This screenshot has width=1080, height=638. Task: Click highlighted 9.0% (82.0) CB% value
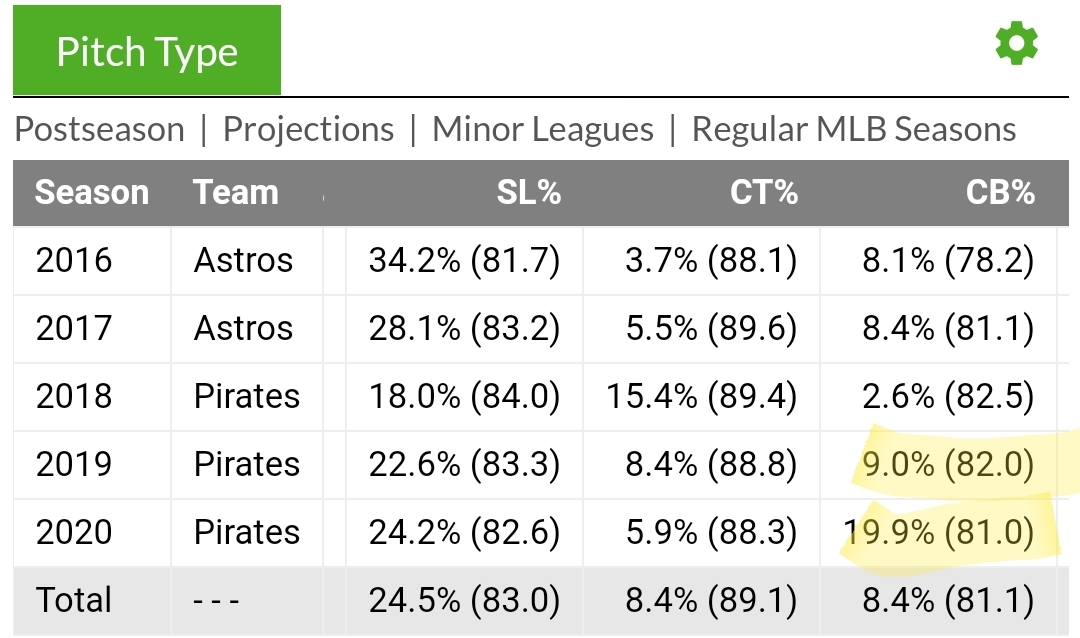pyautogui.click(x=947, y=464)
